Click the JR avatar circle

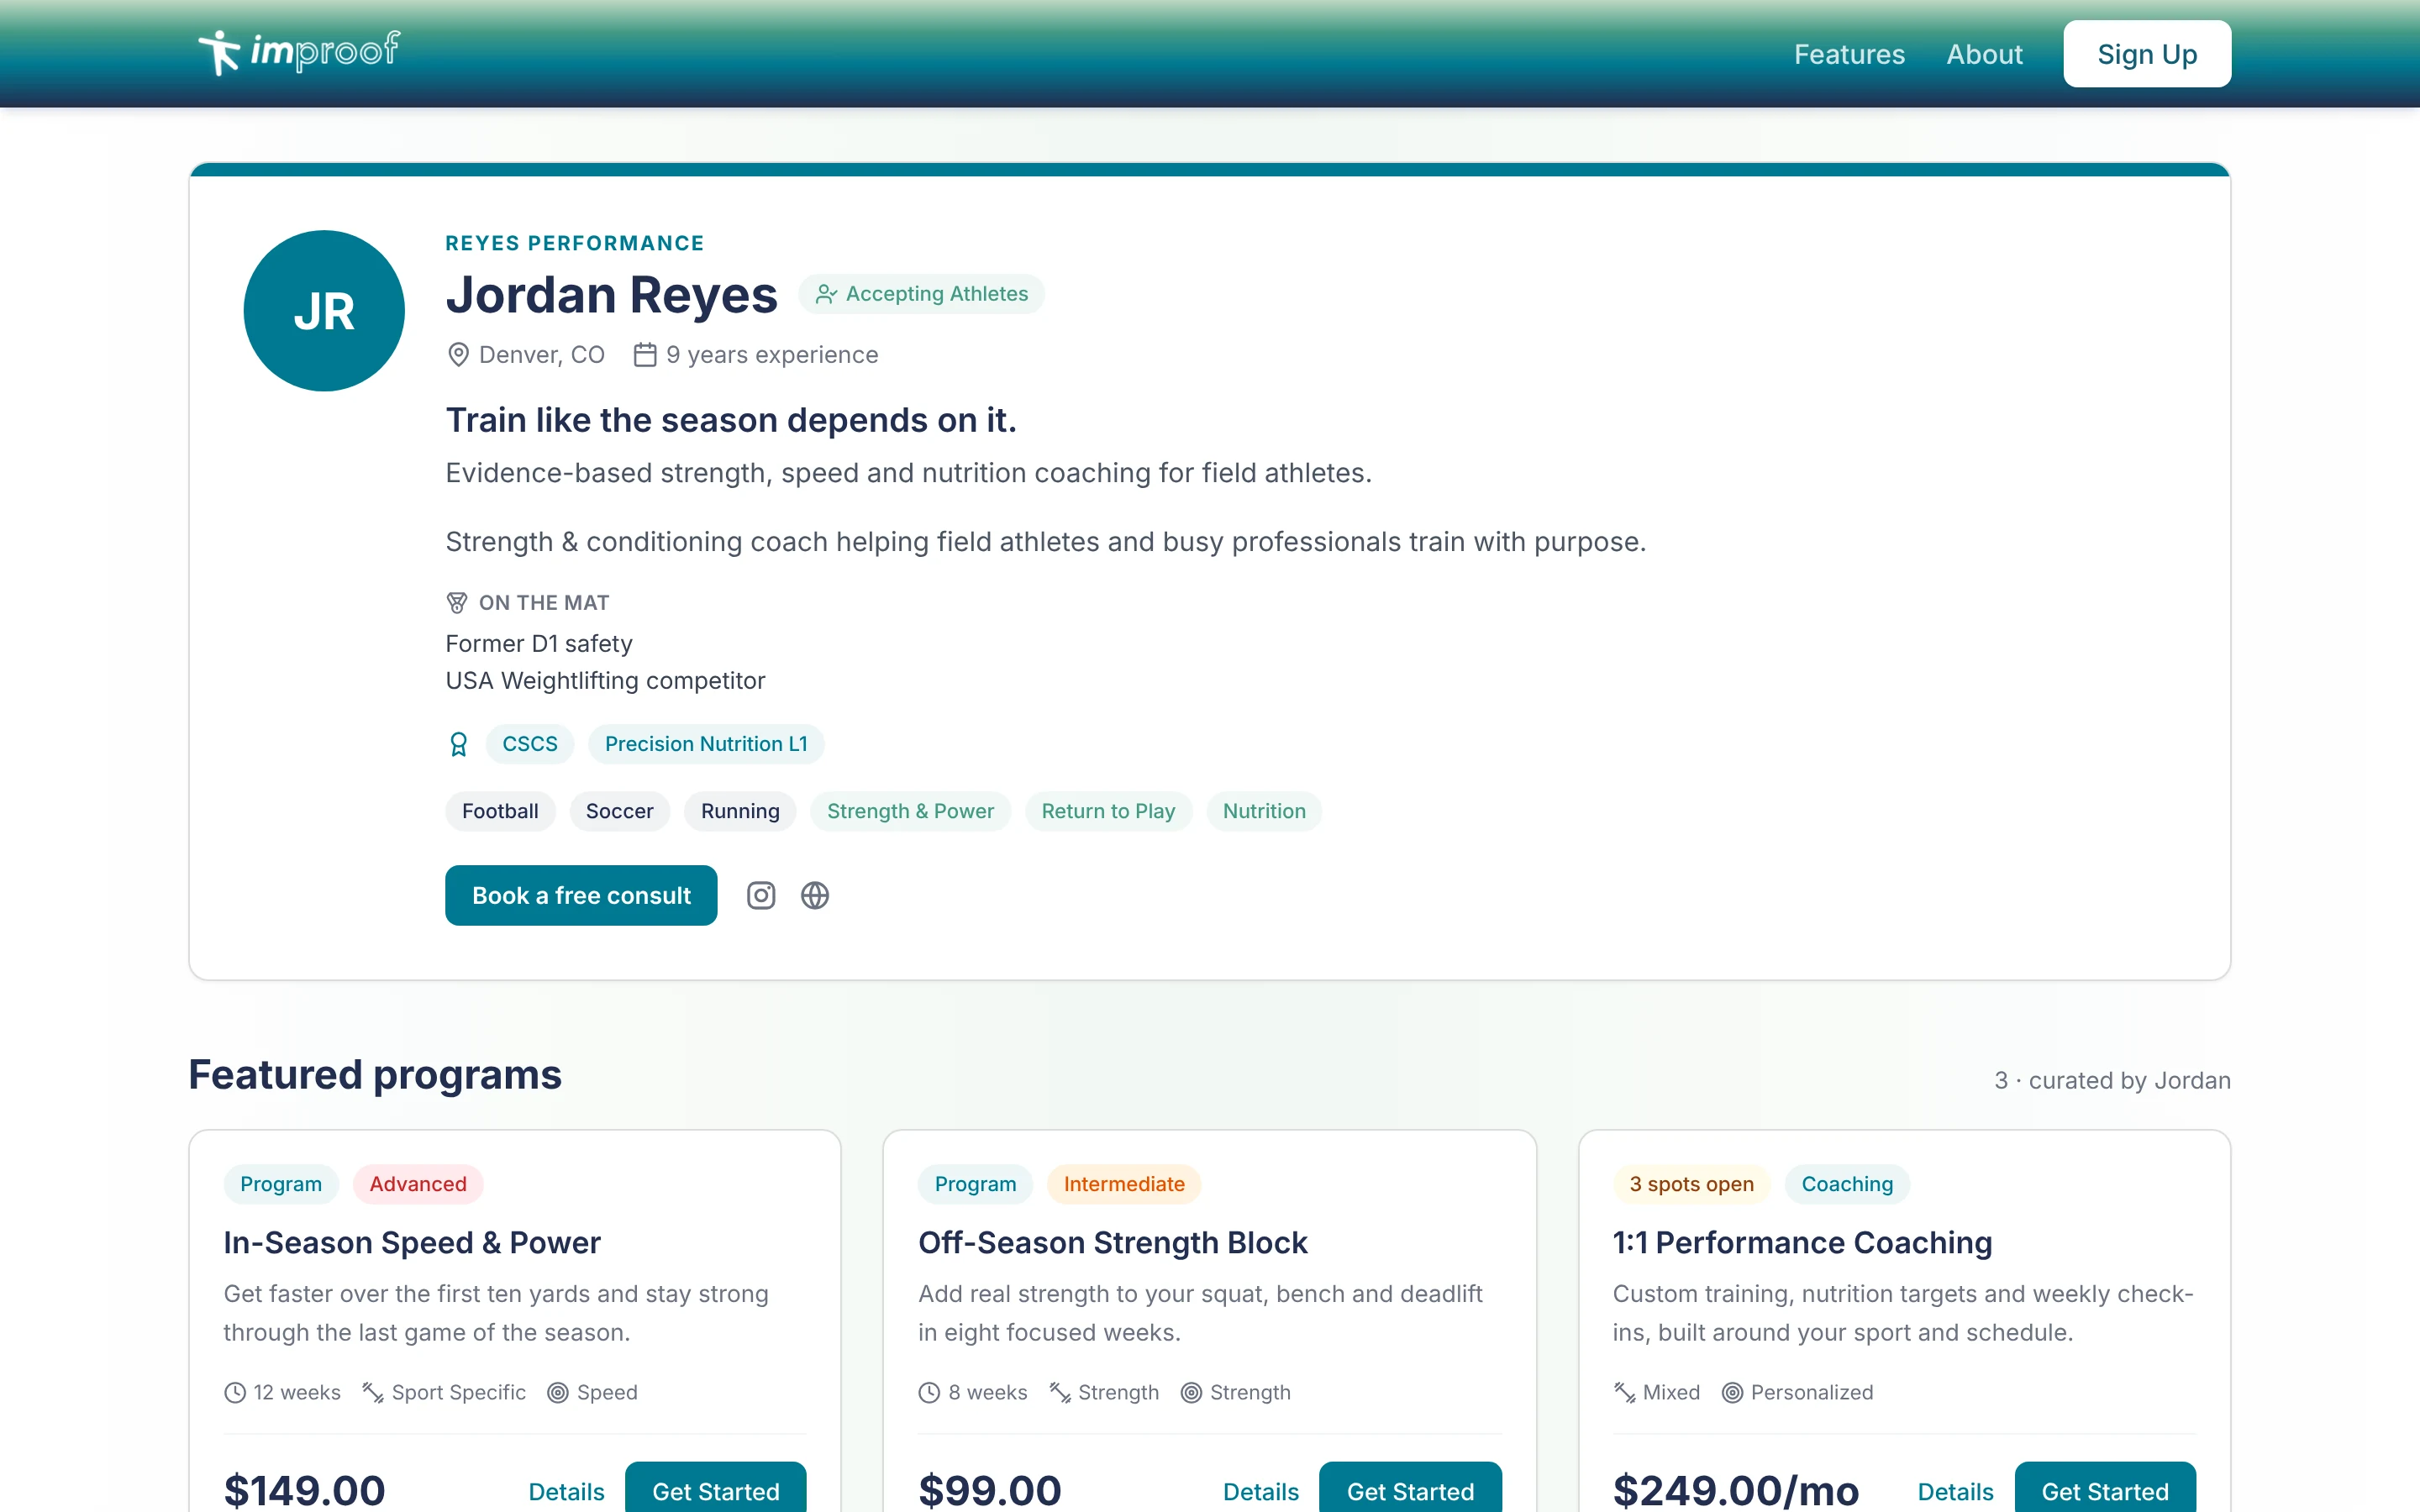coord(324,311)
